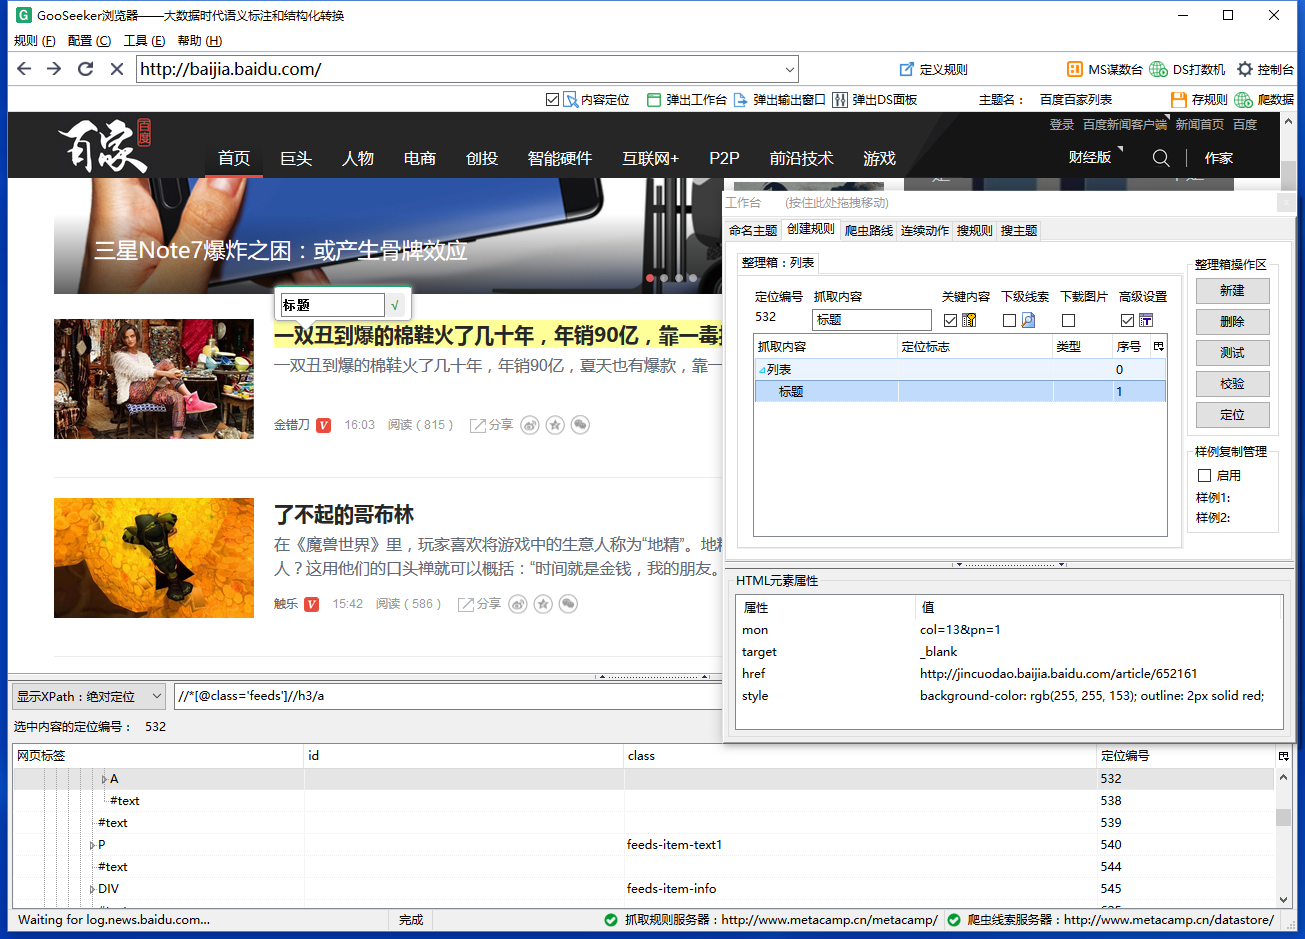Reload the page with the refresh icon
1305x939 pixels.
point(86,69)
